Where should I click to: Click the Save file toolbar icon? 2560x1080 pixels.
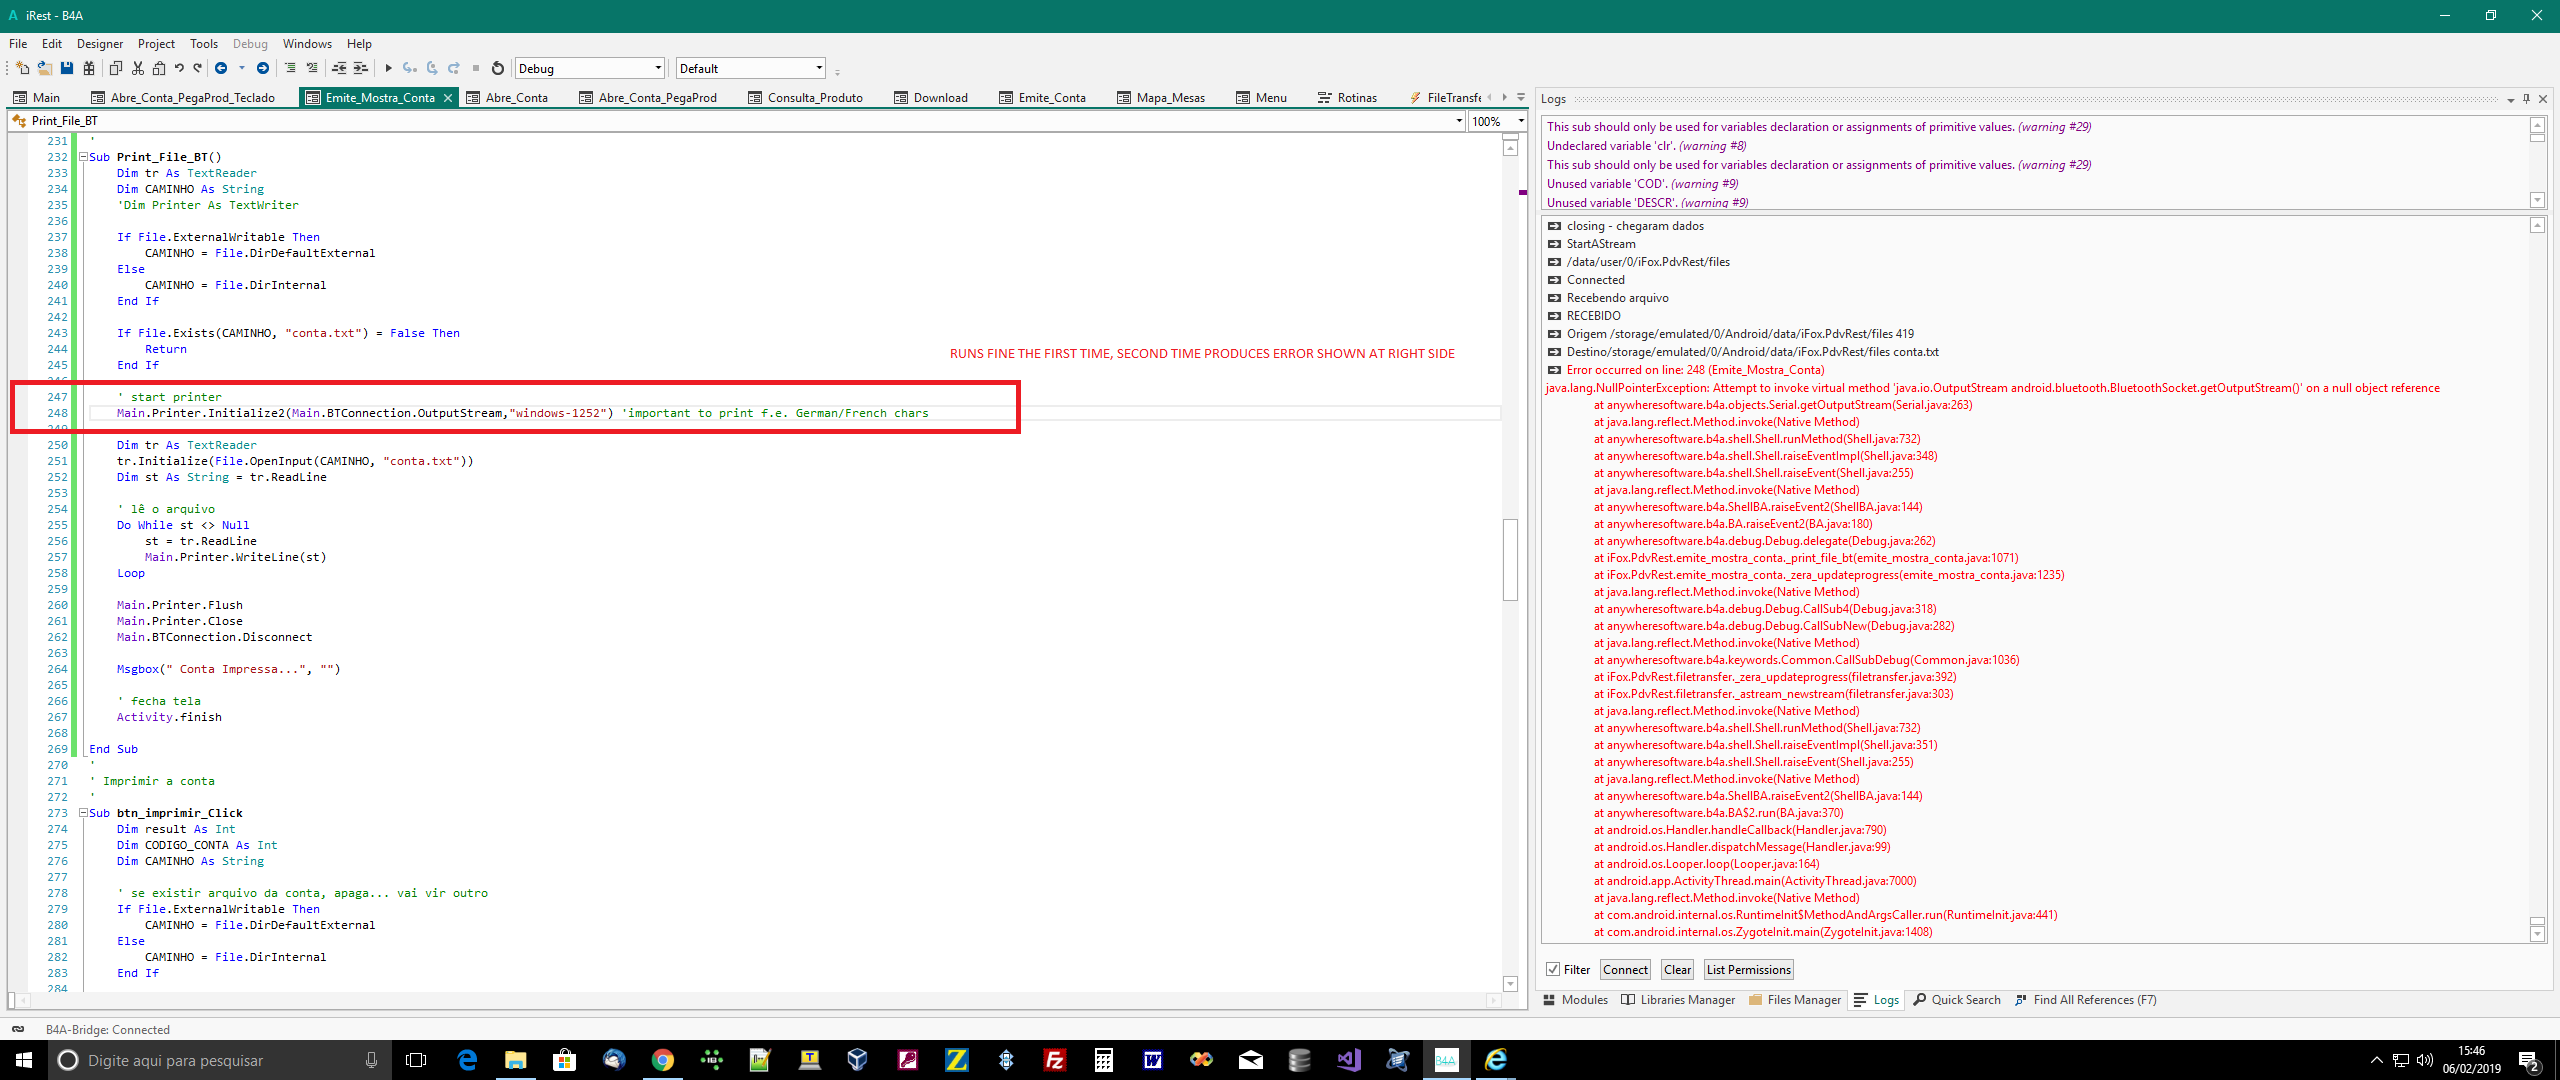(x=67, y=68)
